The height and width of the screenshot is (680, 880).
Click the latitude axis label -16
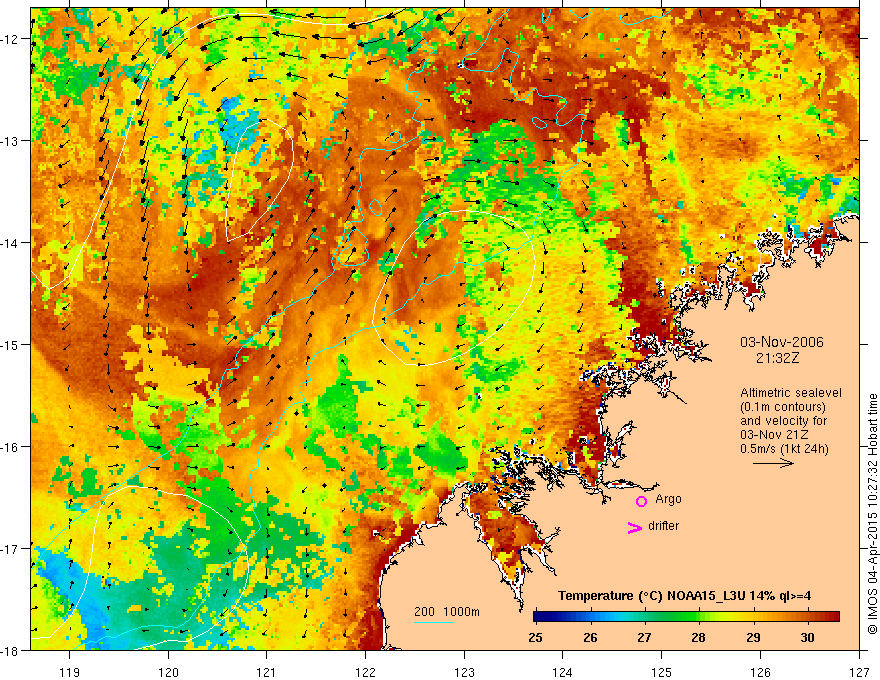(x=10, y=447)
